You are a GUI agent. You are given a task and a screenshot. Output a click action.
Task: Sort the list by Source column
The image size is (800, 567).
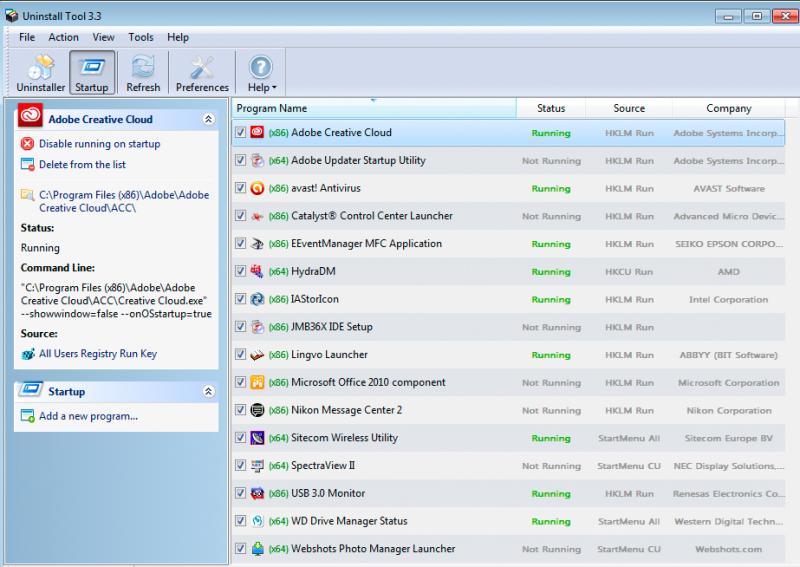[629, 108]
